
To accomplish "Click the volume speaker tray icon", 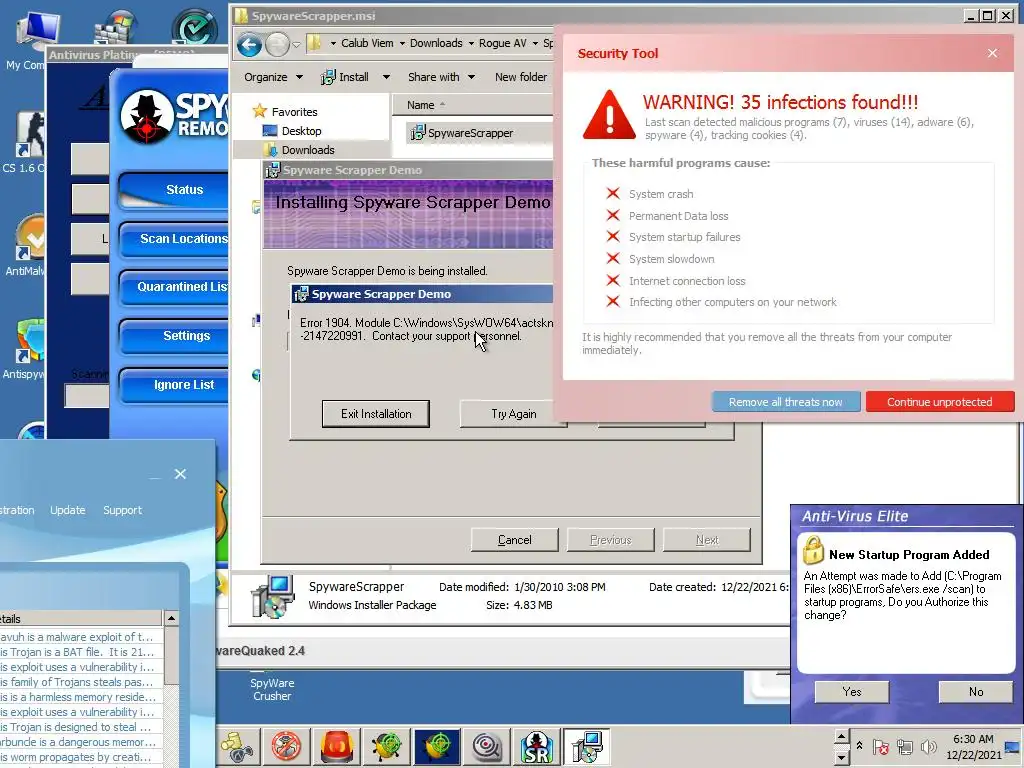I will click(x=928, y=746).
